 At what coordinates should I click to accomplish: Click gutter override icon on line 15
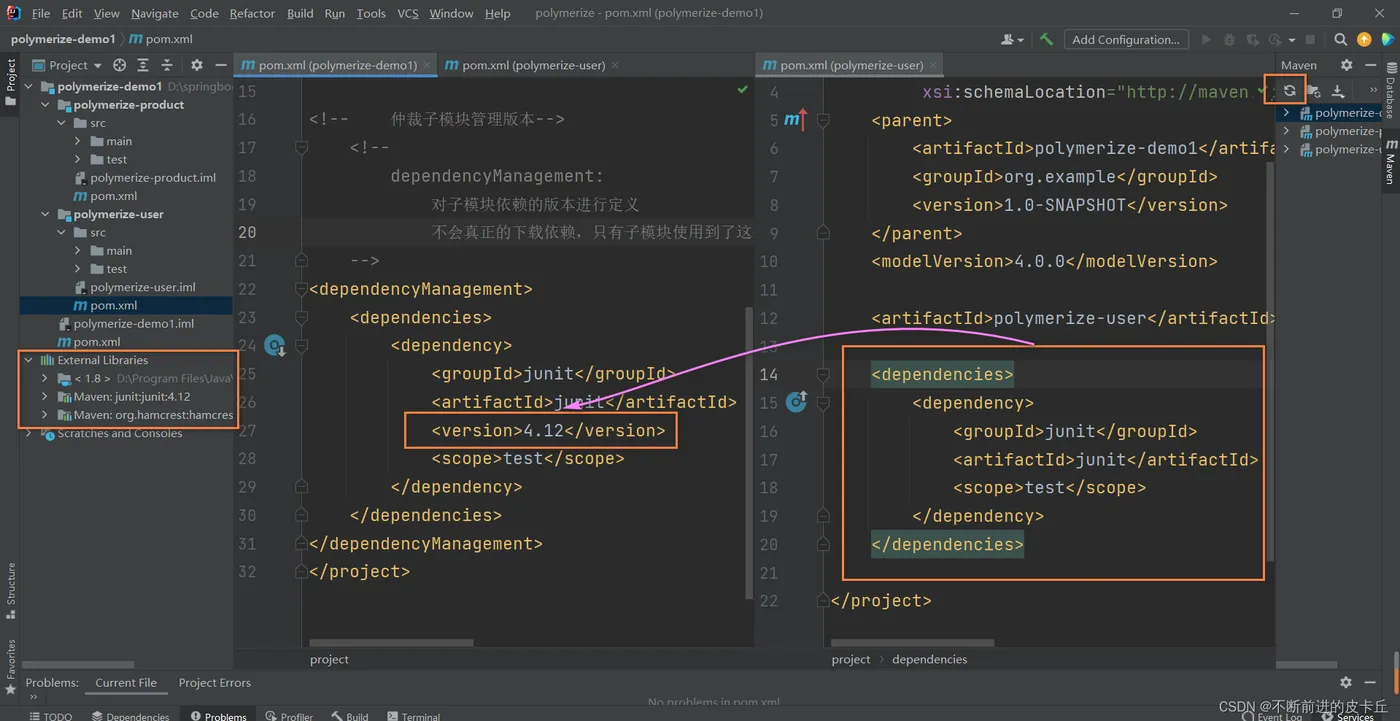pos(796,402)
